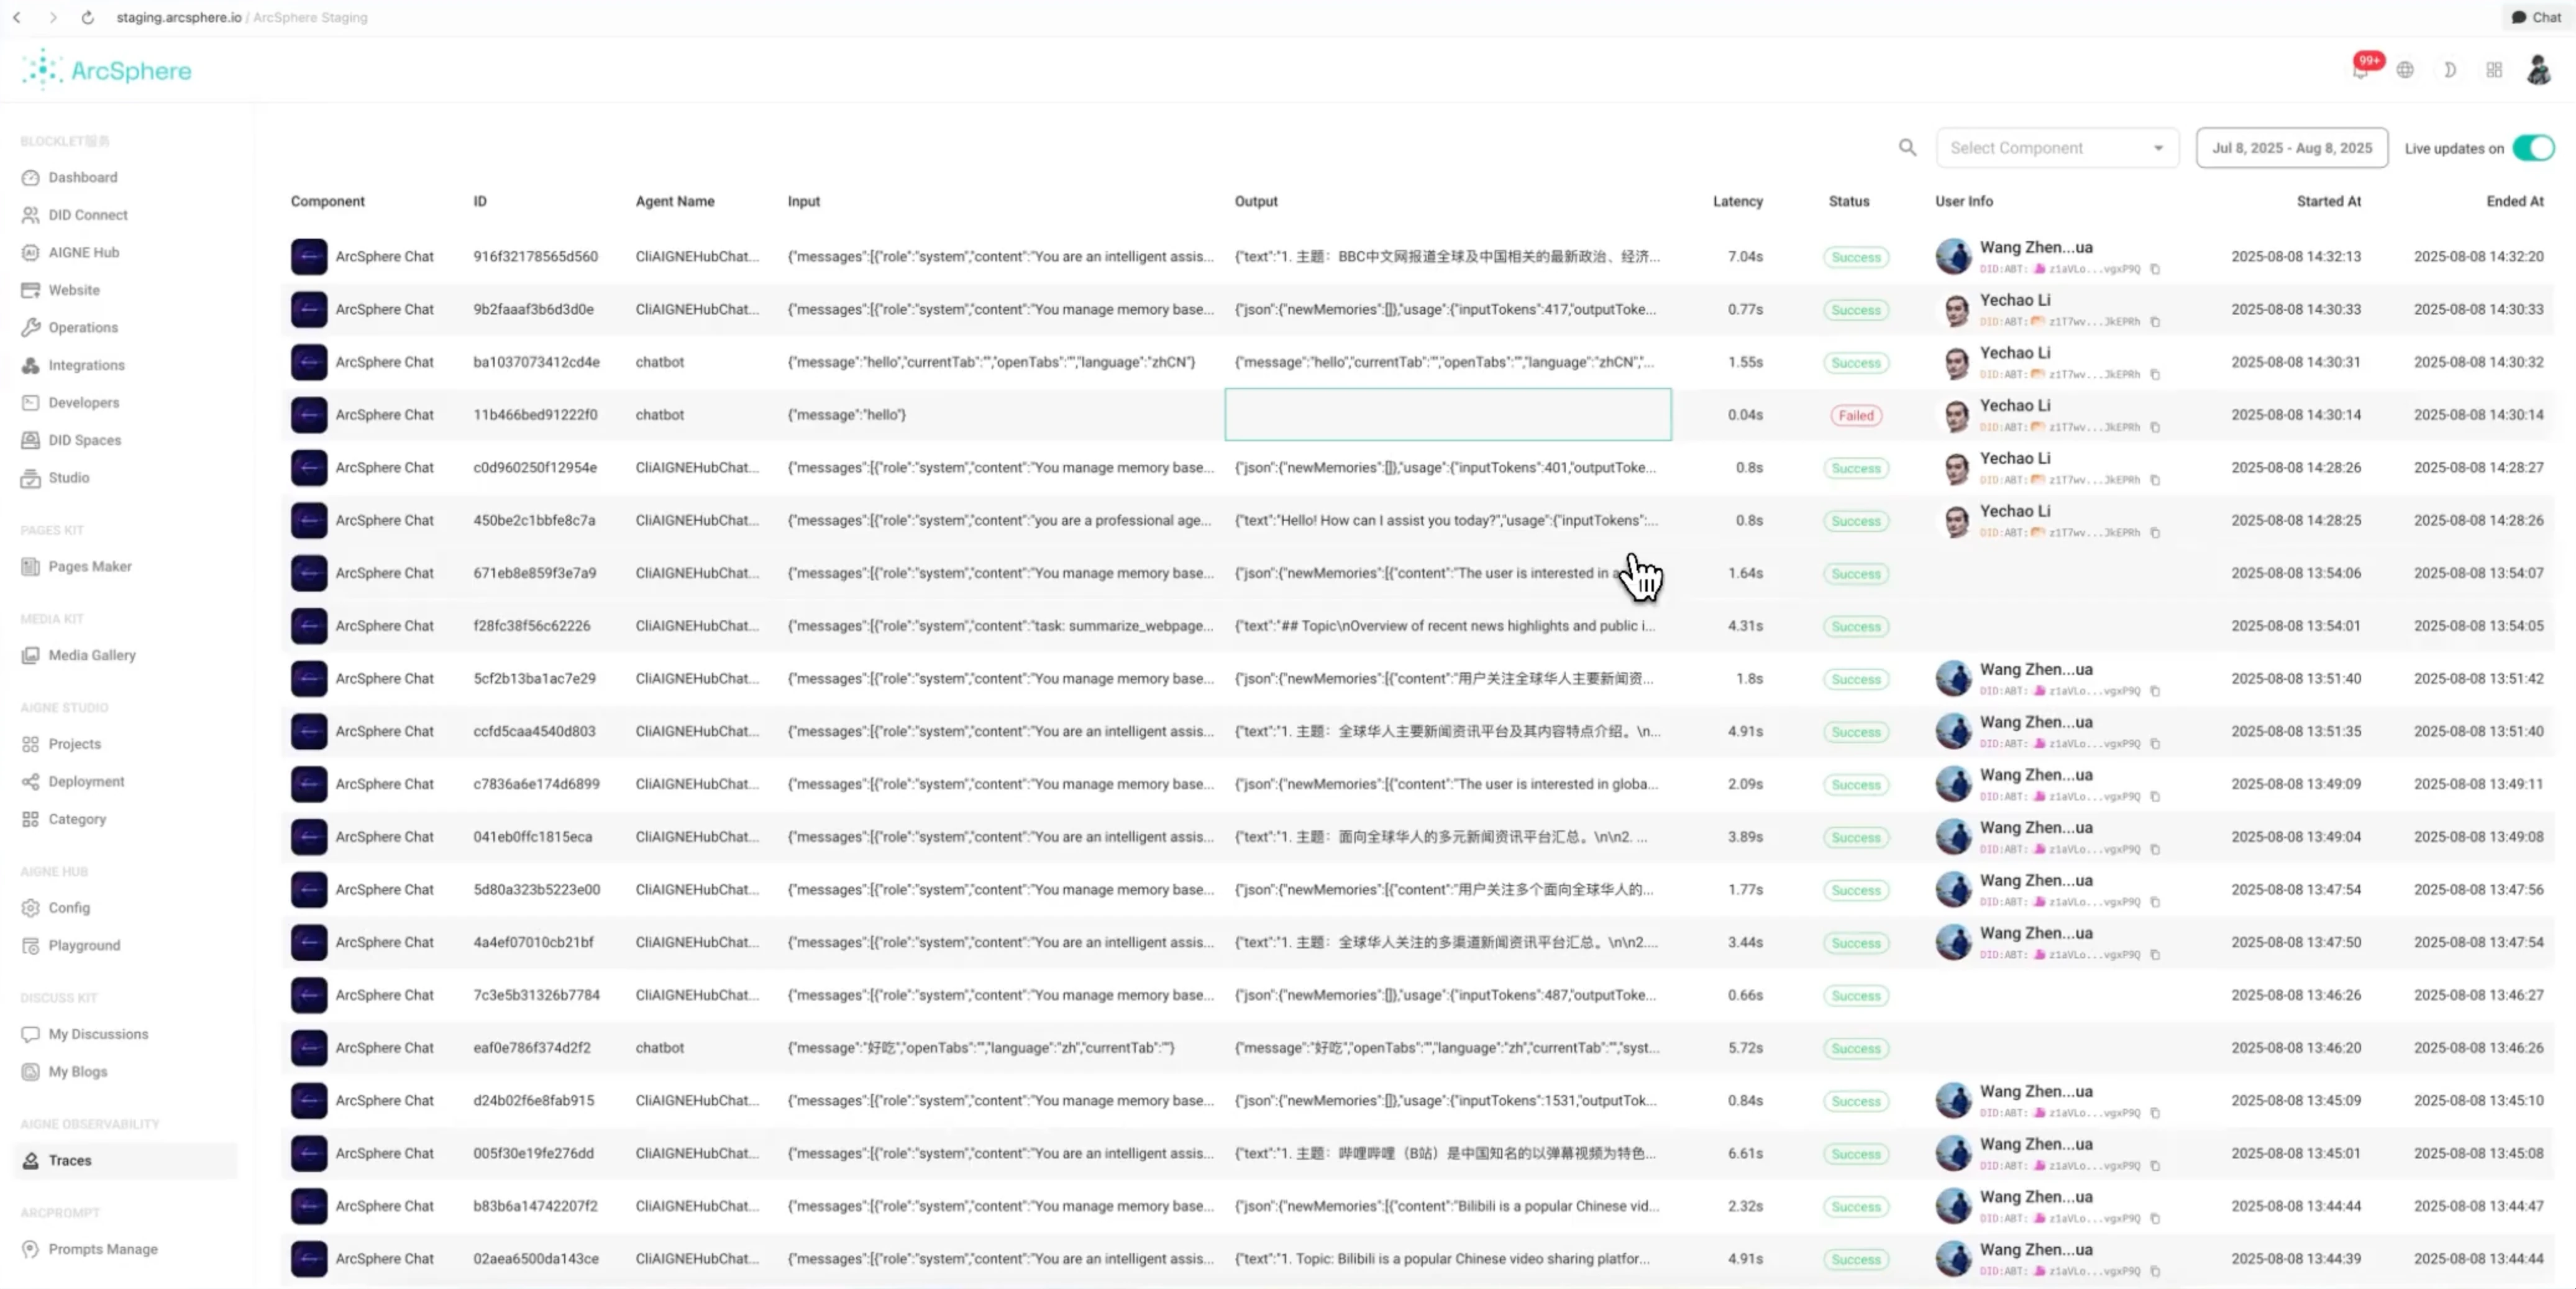2576x1289 pixels.
Task: Click Success badge in row 02aea6500da143ce
Action: [1856, 1259]
